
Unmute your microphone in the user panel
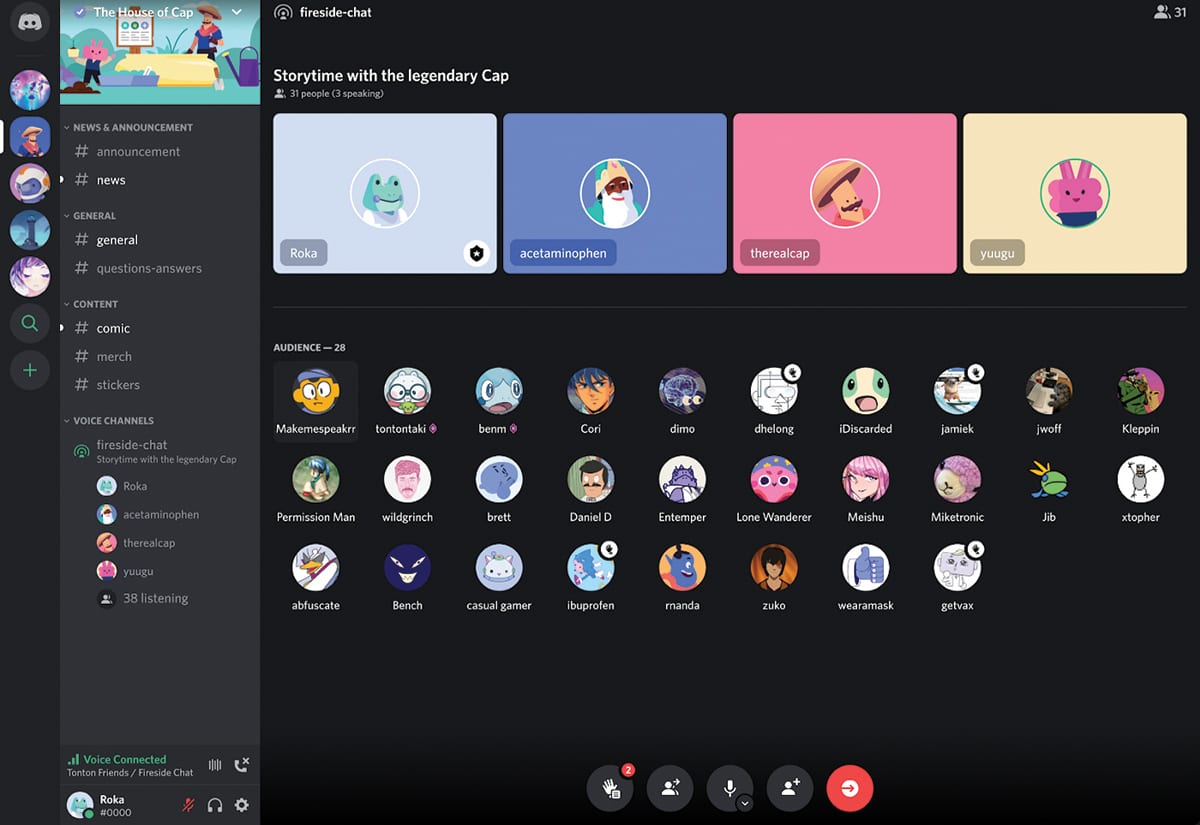click(188, 805)
